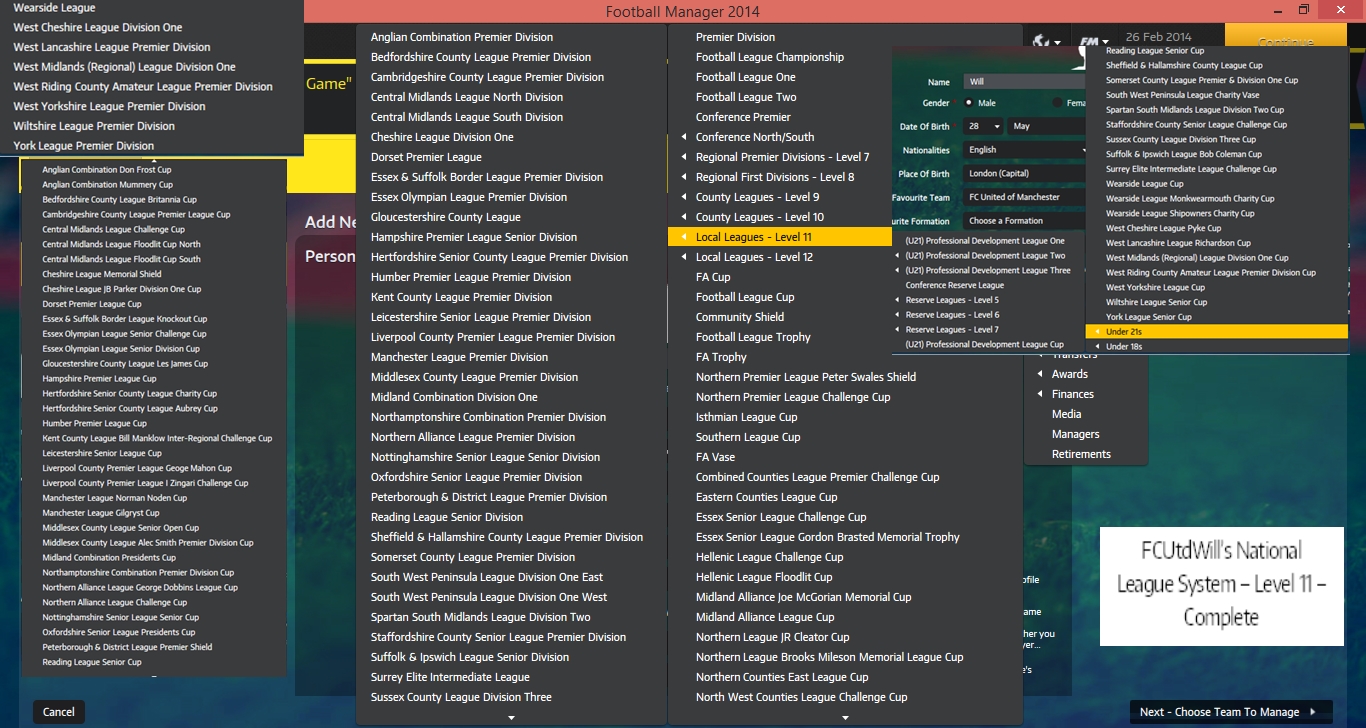Open the birth month dropdown showing May
This screenshot has height=728, width=1366.
click(1047, 126)
